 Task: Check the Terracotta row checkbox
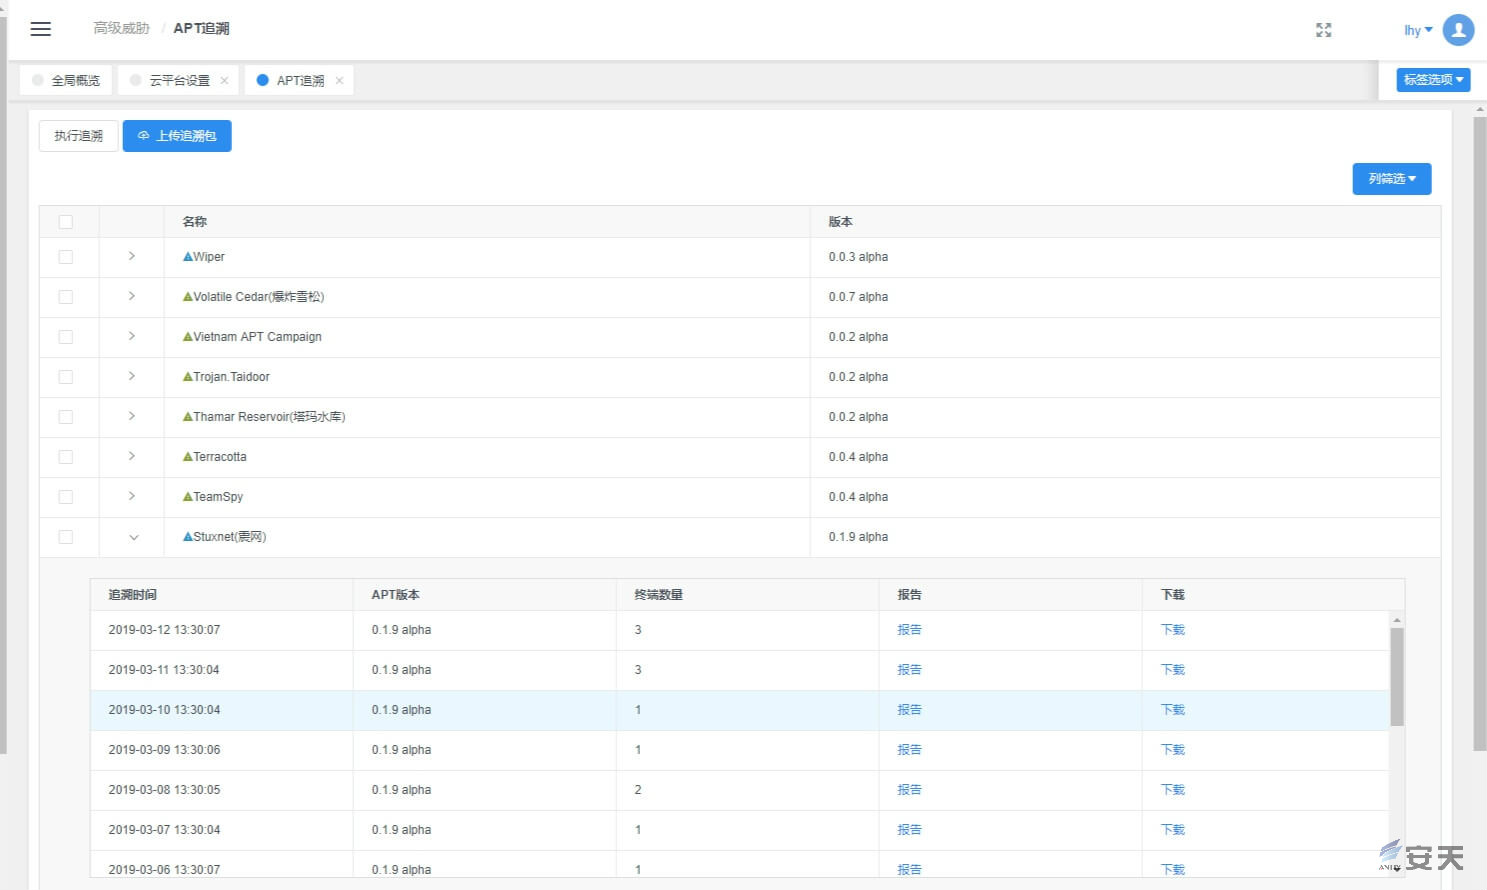66,457
